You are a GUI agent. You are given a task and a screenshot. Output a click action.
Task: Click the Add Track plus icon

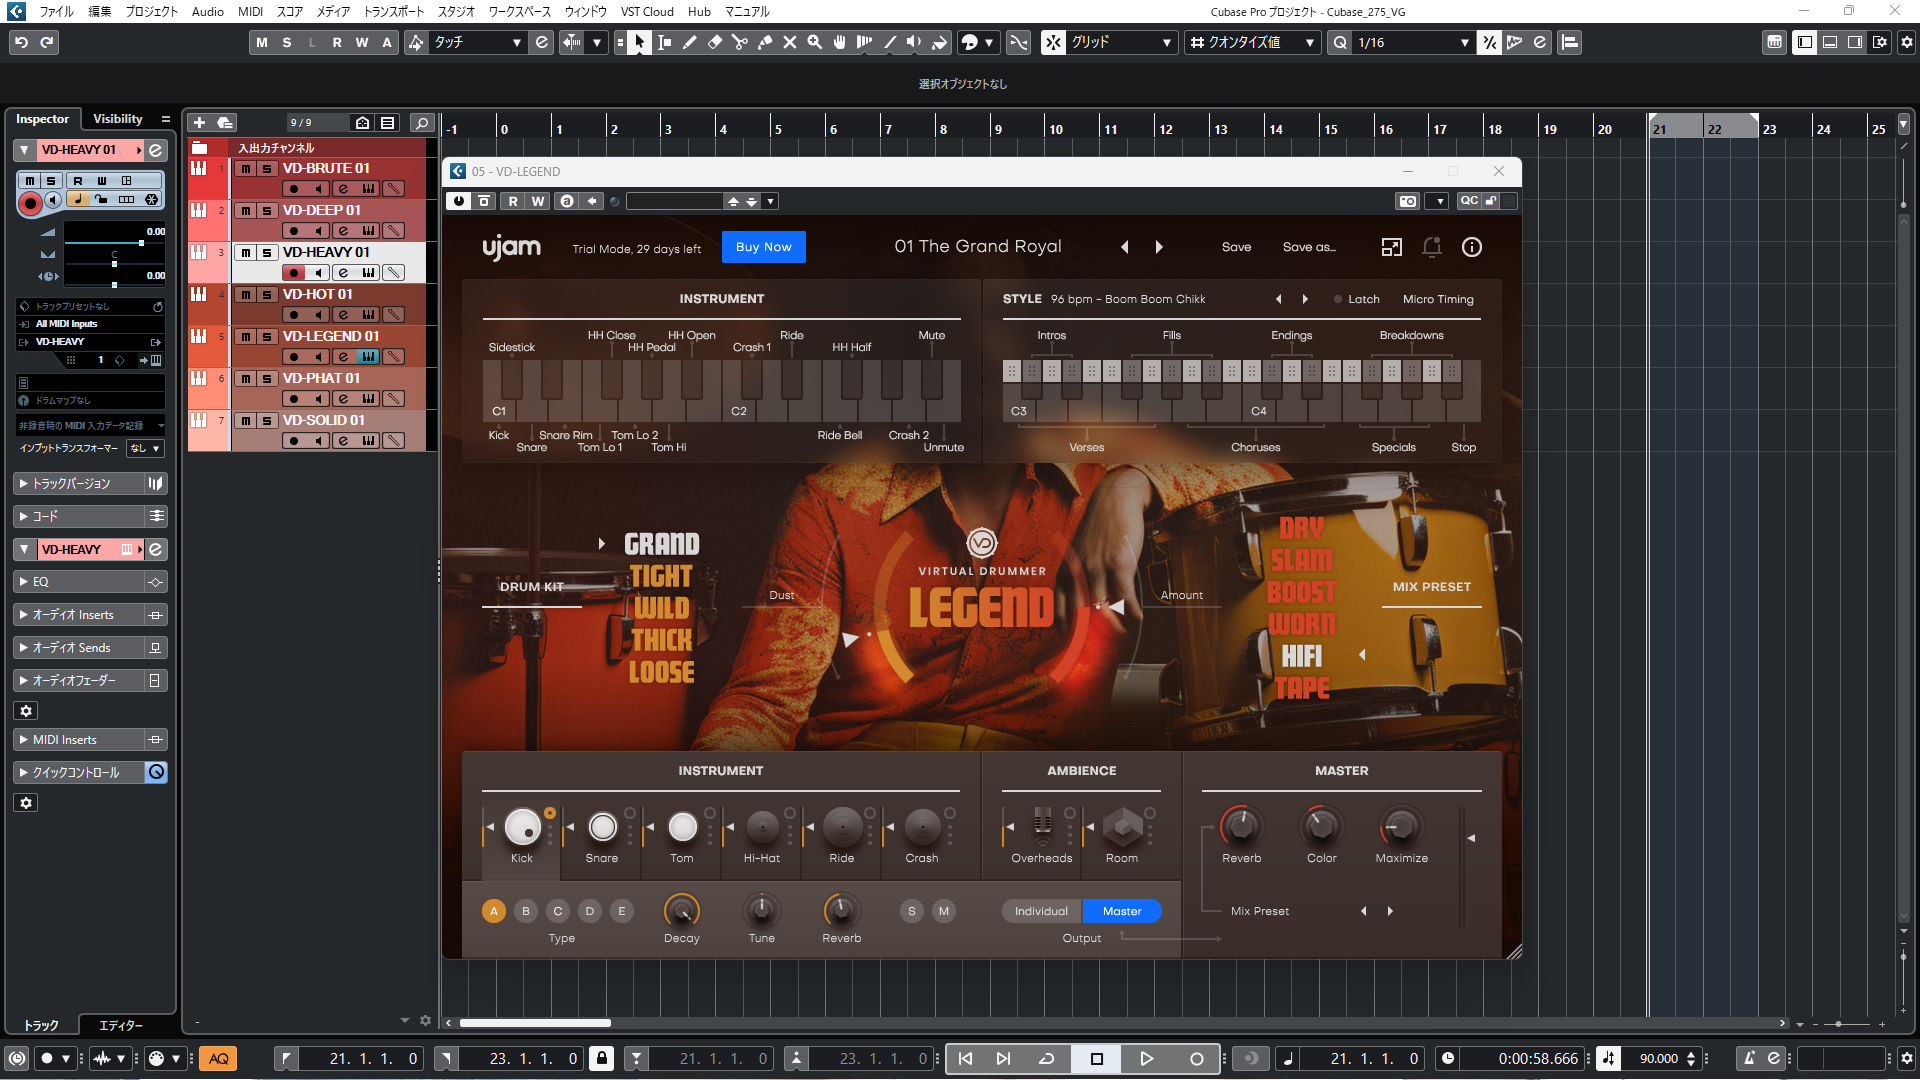click(x=199, y=122)
